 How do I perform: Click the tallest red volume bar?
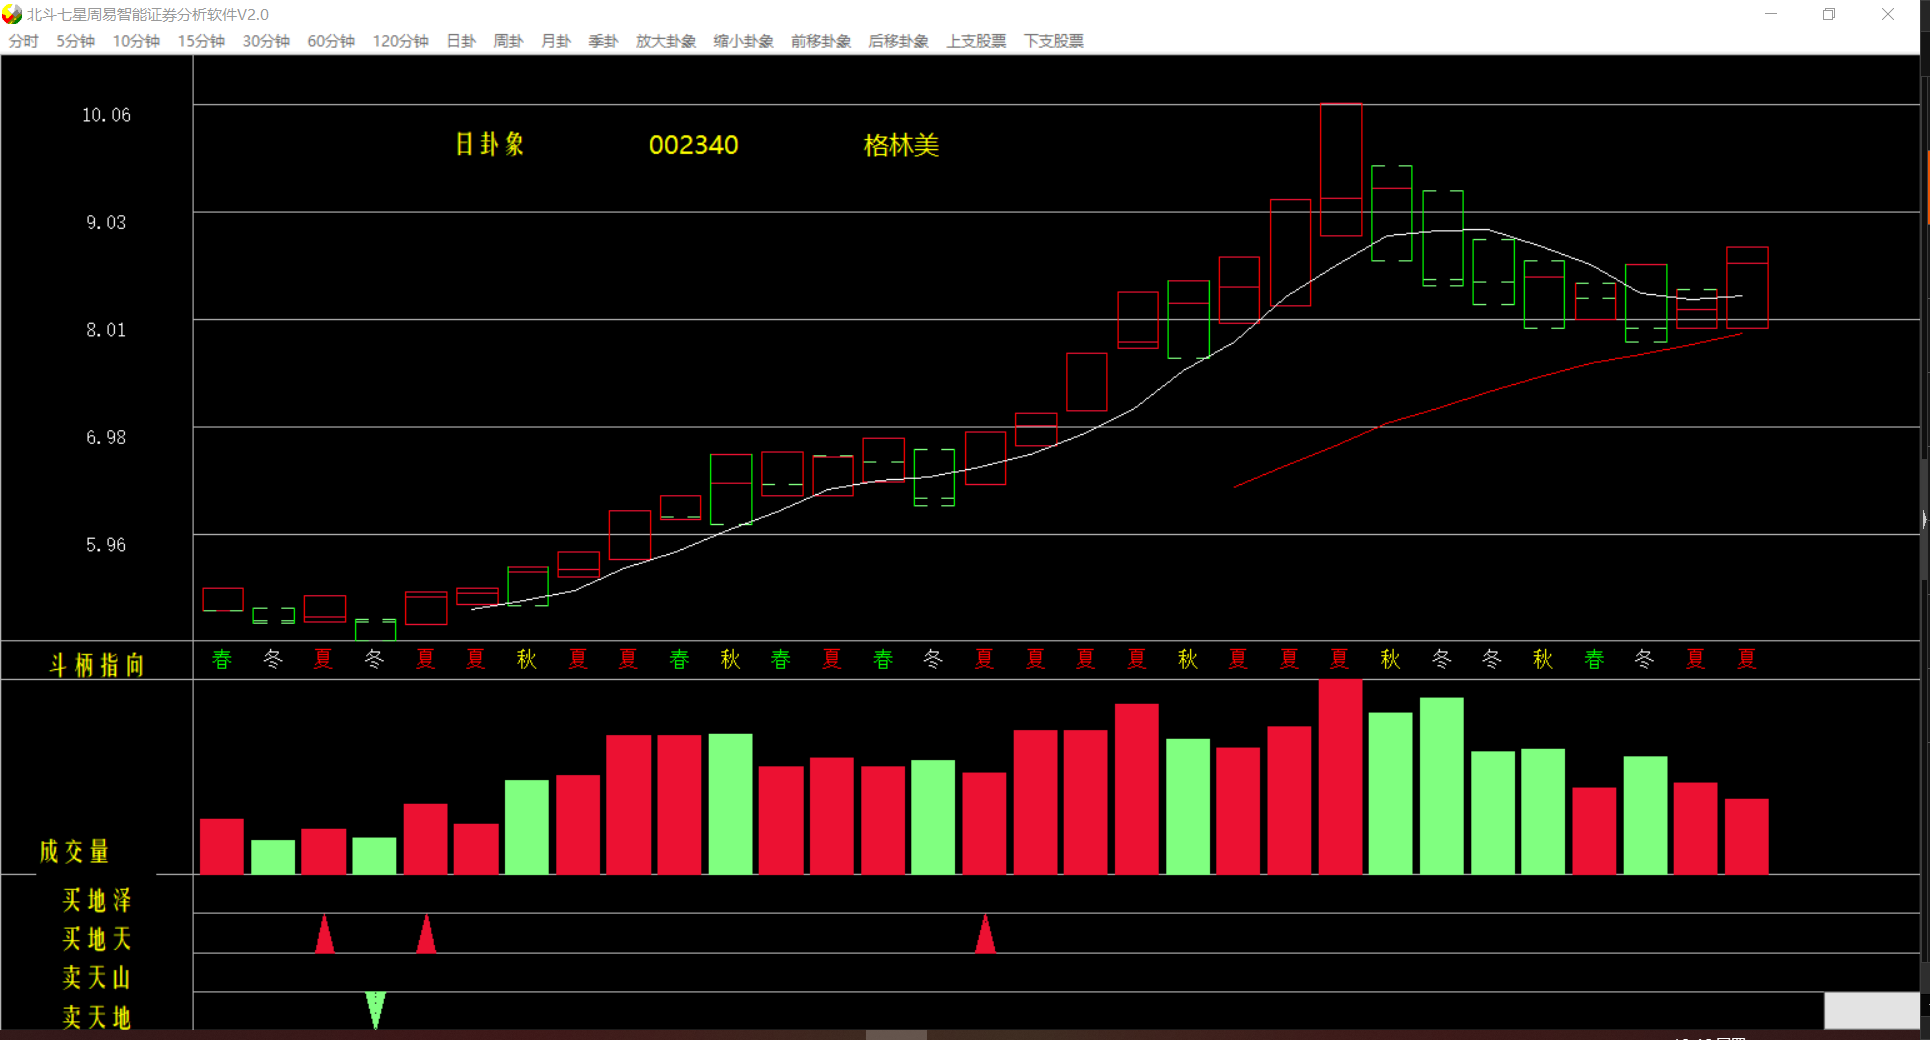click(x=1340, y=777)
